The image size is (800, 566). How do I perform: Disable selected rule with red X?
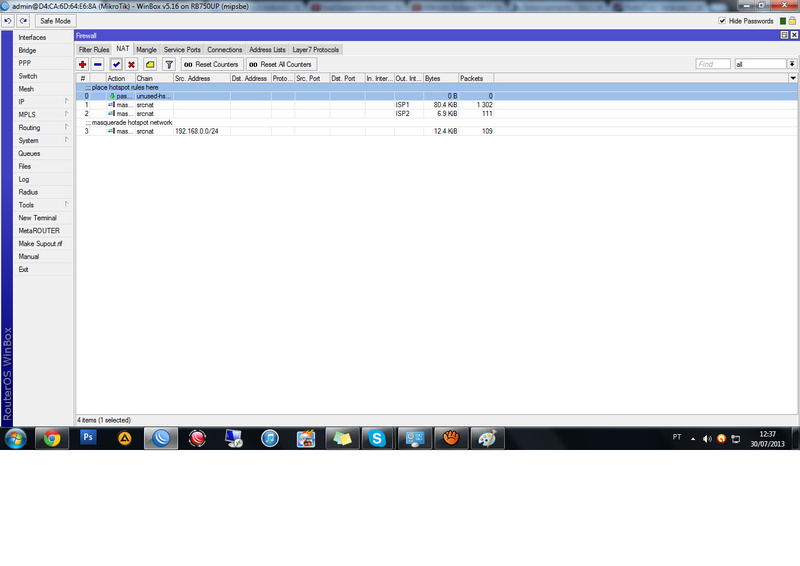[132, 64]
